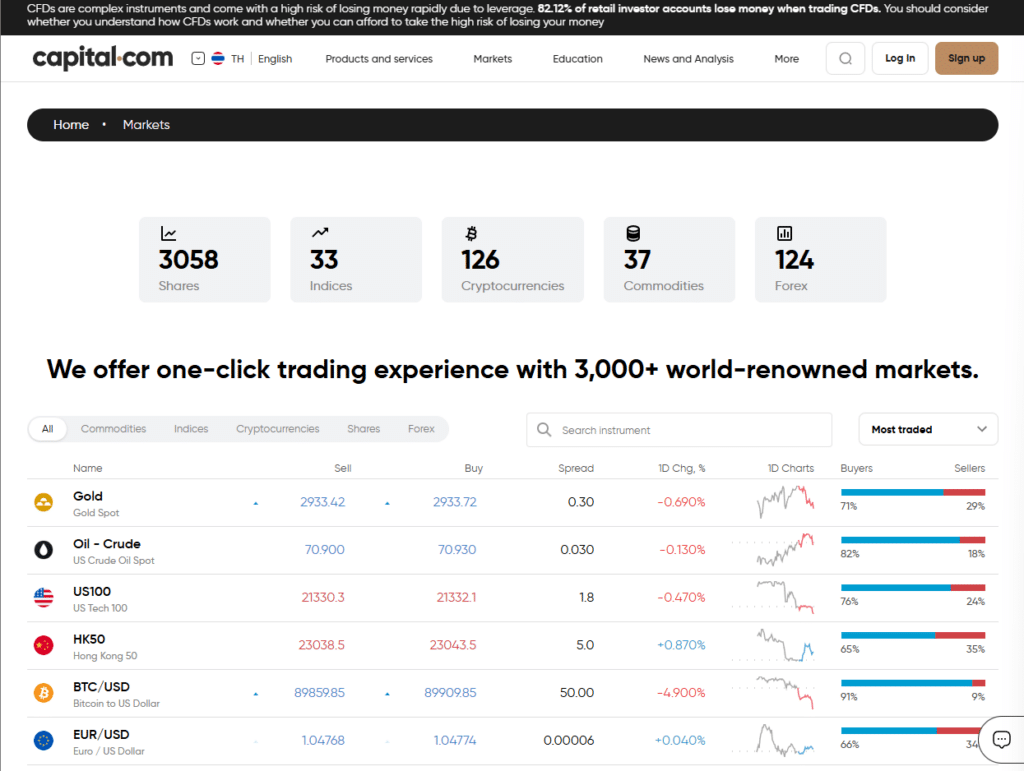The height and width of the screenshot is (771, 1024).
Task: Click the Indices trend arrow icon on the 33 card
Action: point(320,232)
